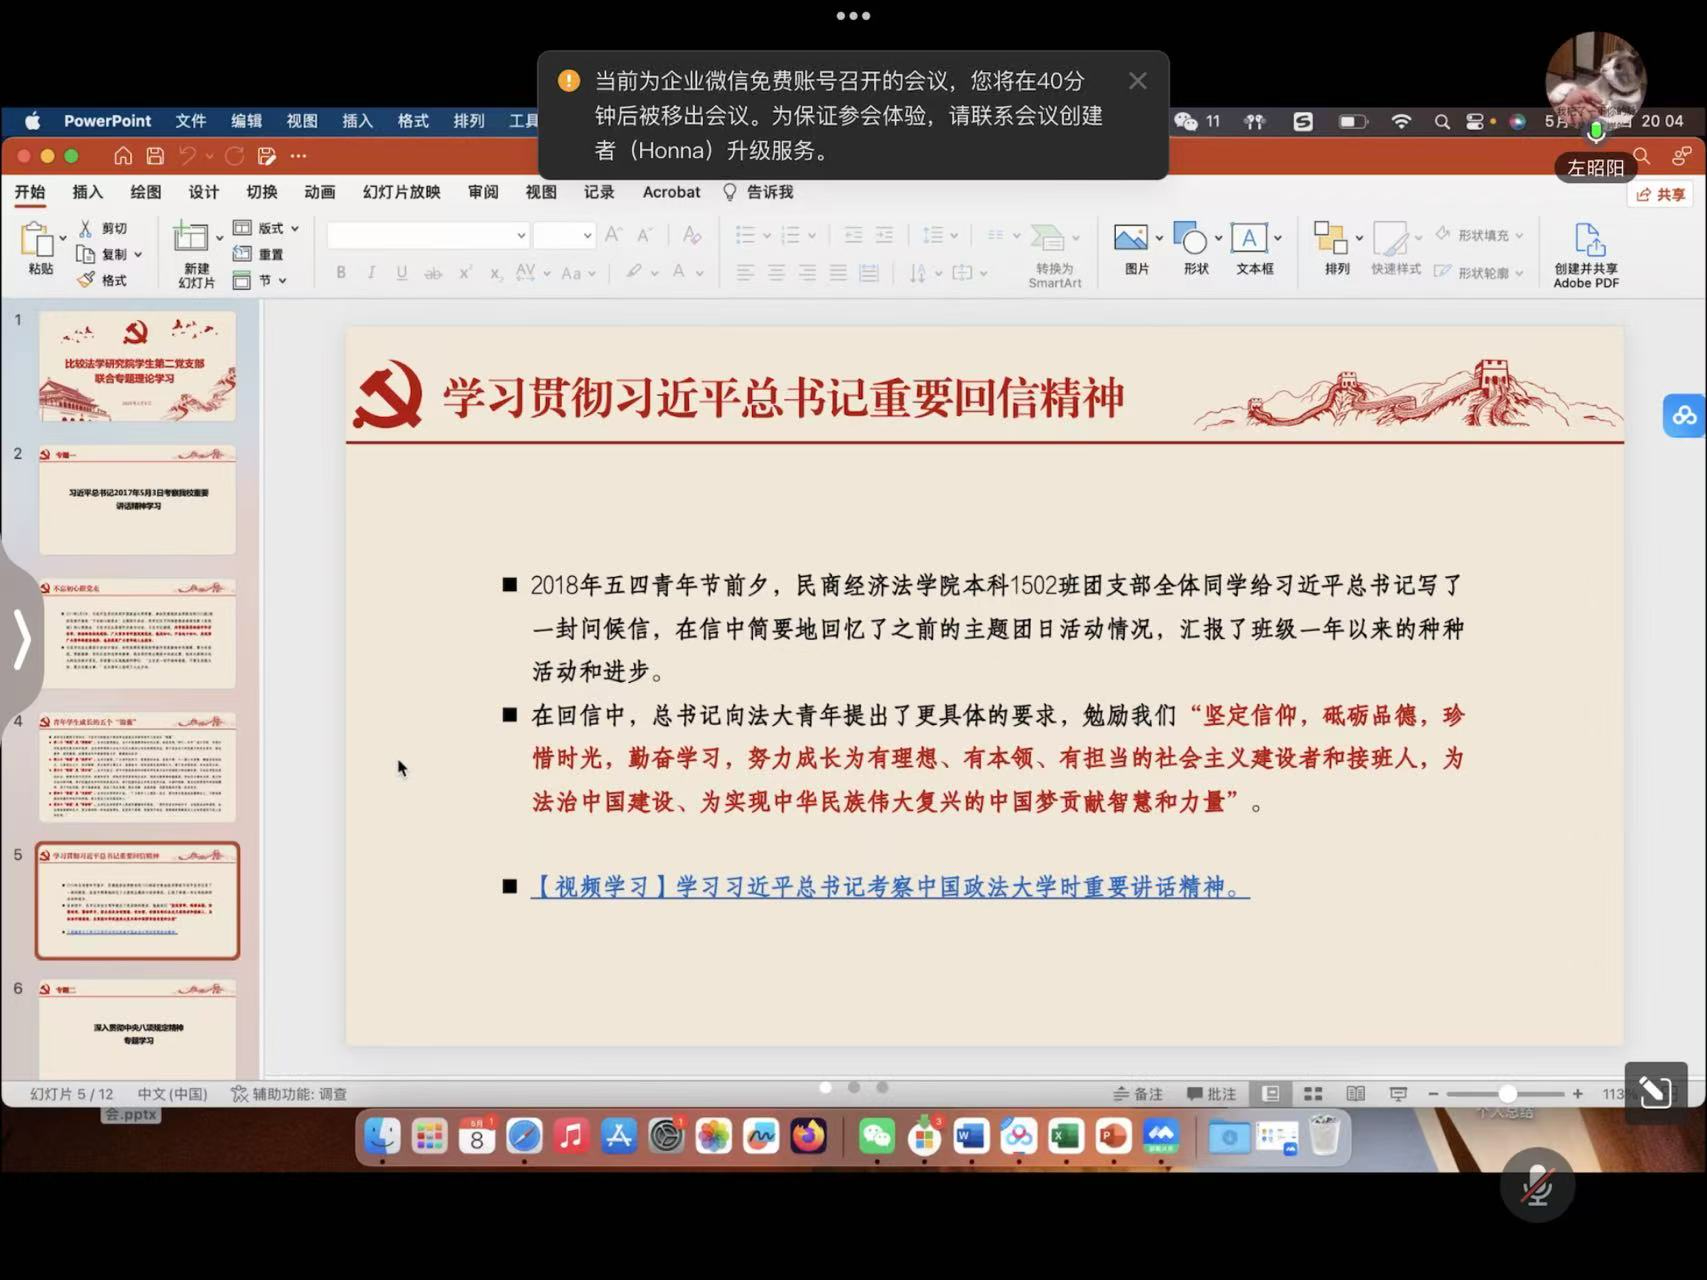Click the New Slide (新建幻灯片) icon
The image size is (1707, 1280).
(x=190, y=240)
